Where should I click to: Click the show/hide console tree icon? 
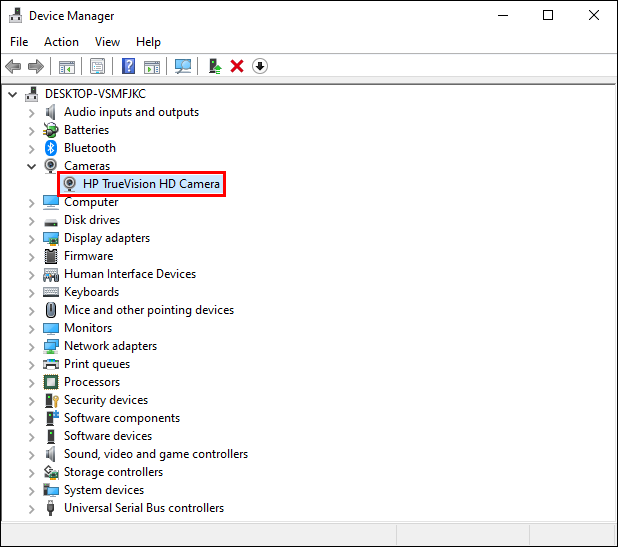[x=67, y=67]
